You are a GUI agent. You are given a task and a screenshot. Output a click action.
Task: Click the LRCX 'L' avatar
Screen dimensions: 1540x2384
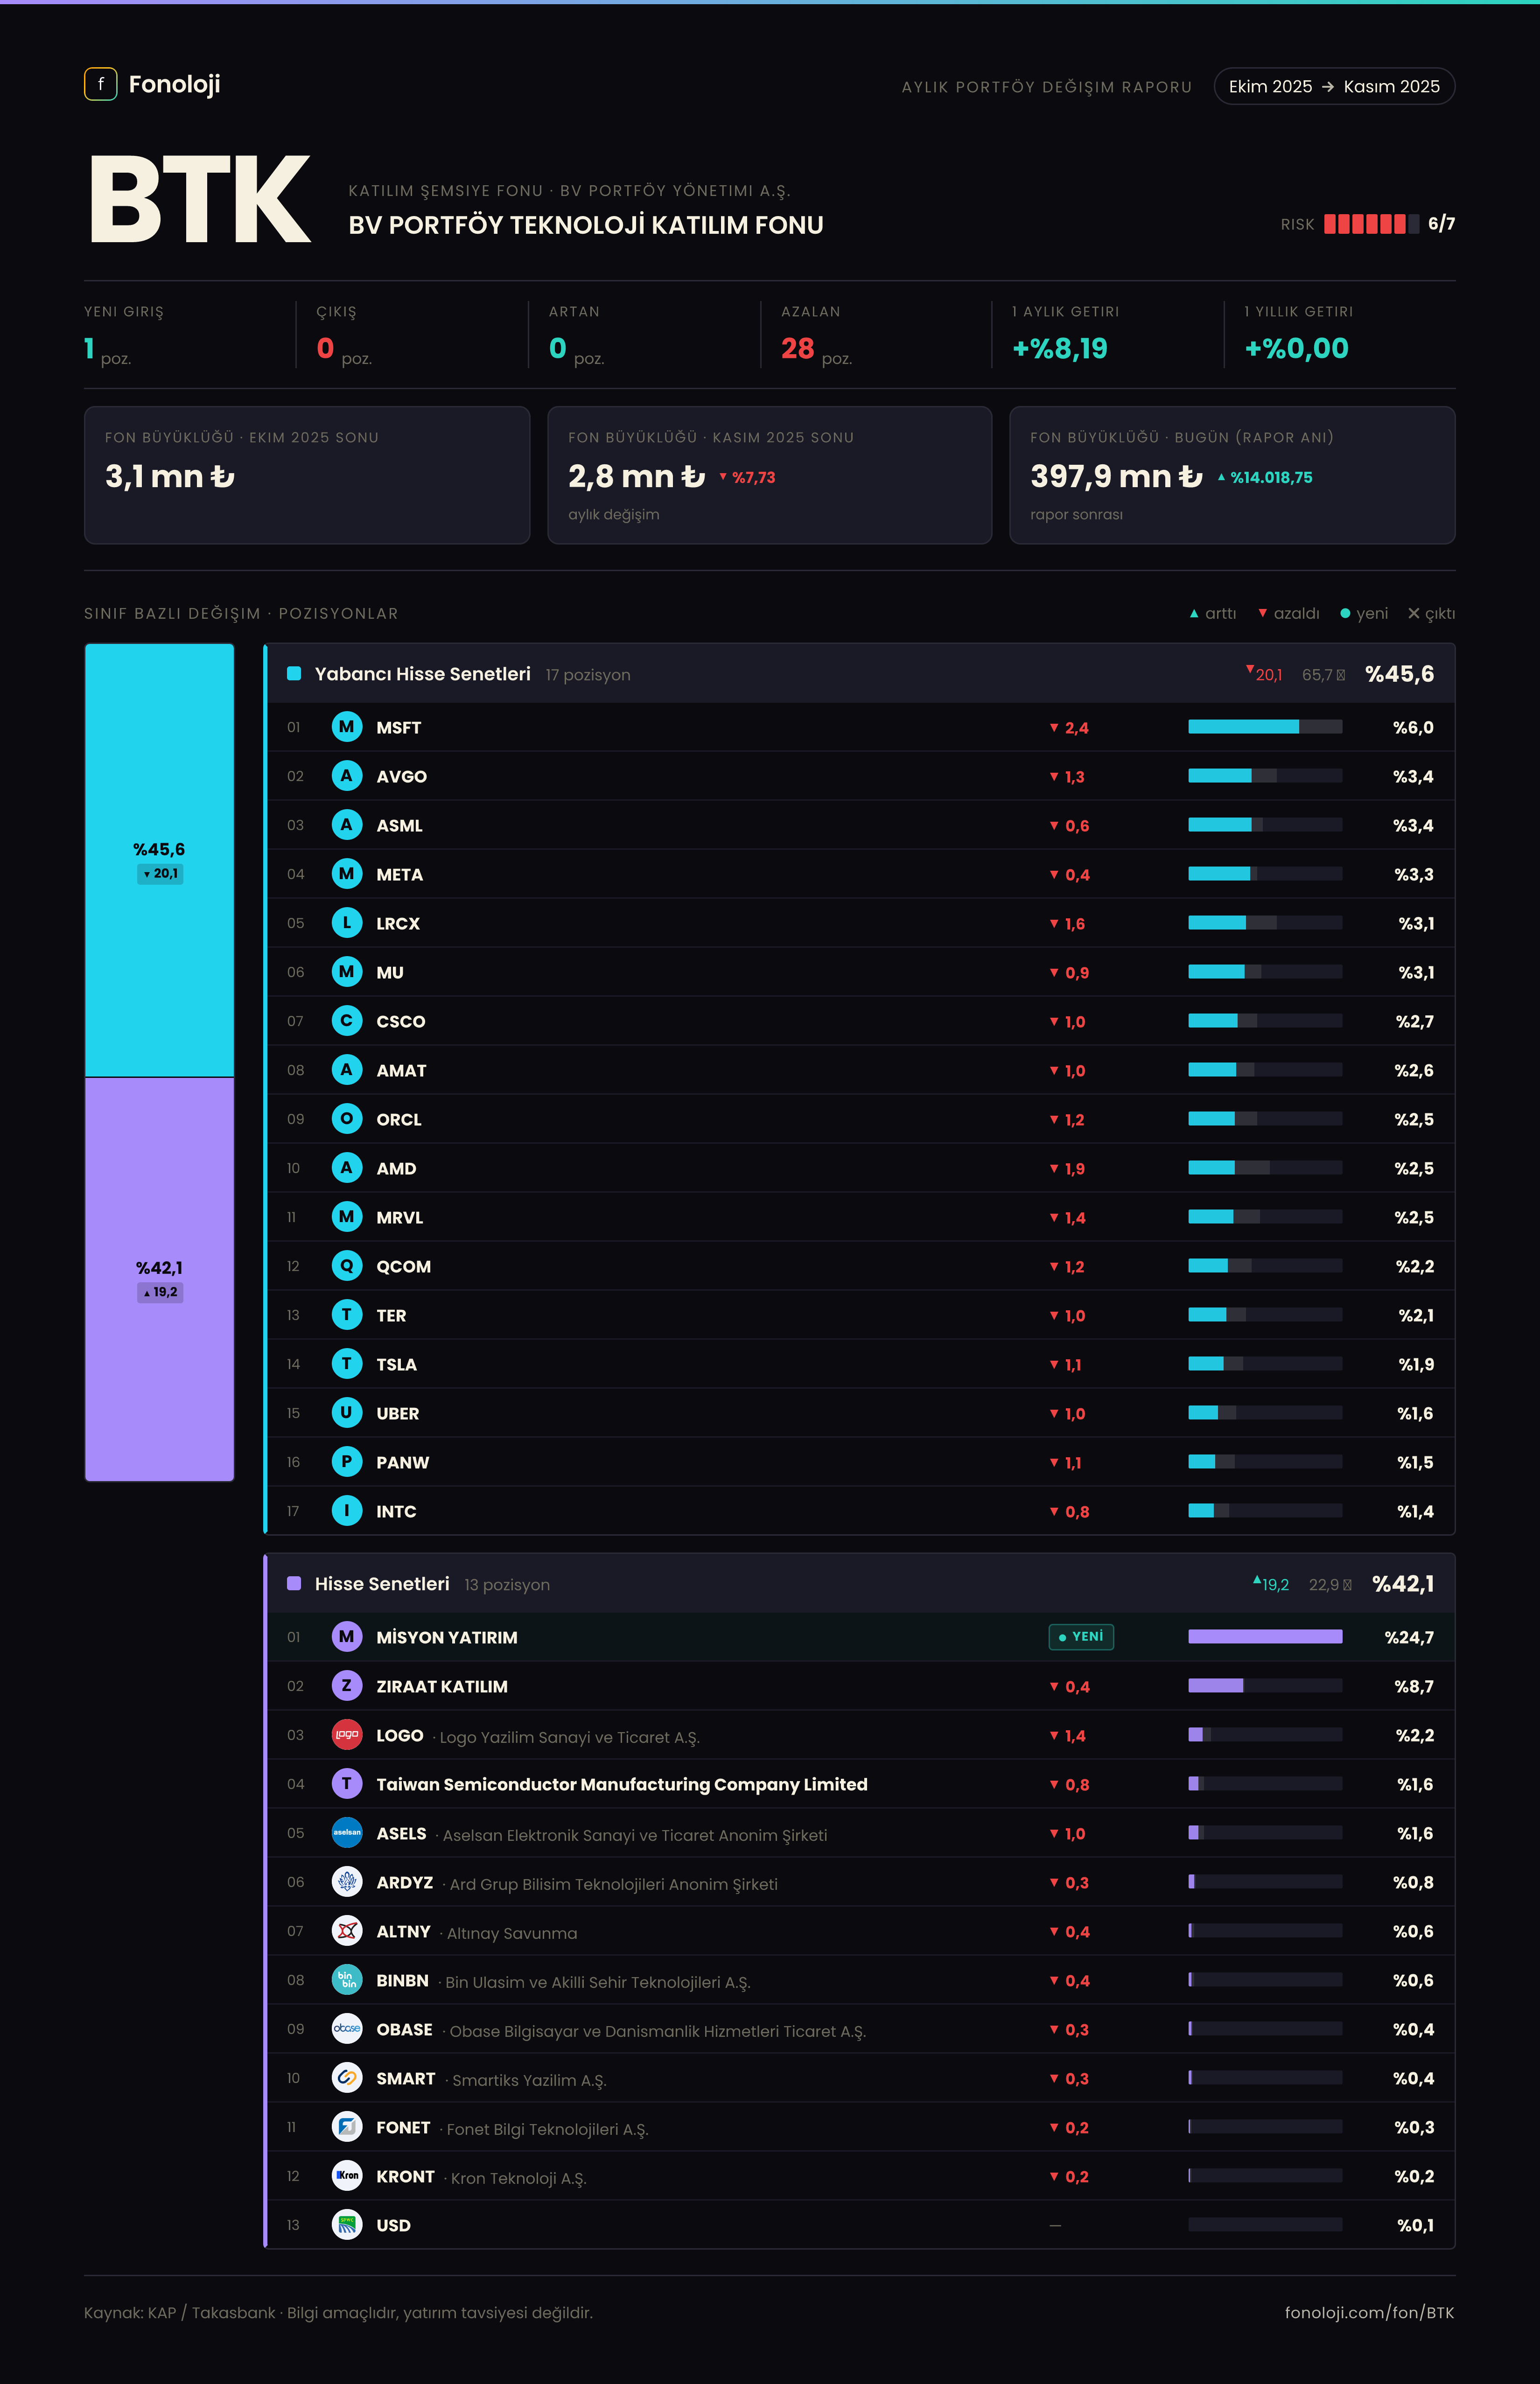click(x=347, y=923)
